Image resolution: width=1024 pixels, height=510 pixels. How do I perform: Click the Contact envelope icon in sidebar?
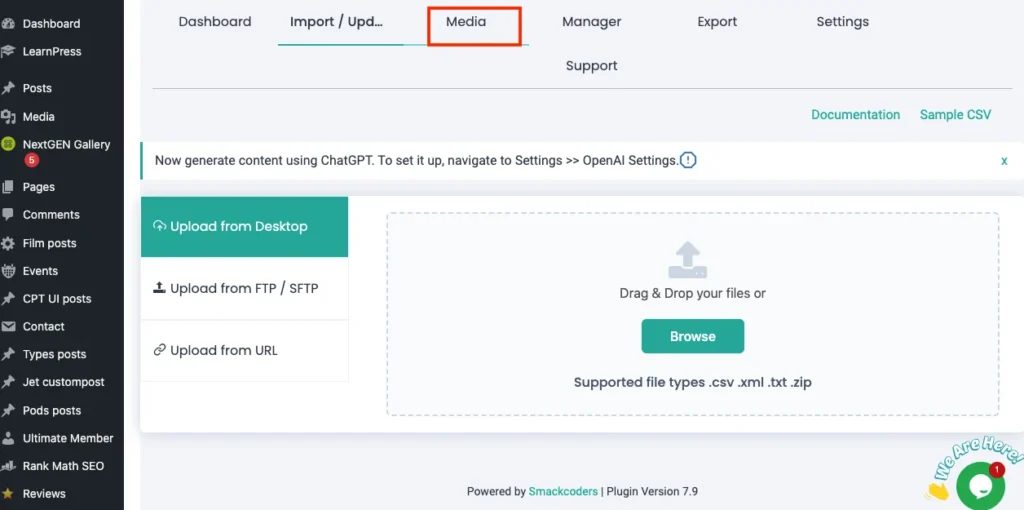coord(9,327)
